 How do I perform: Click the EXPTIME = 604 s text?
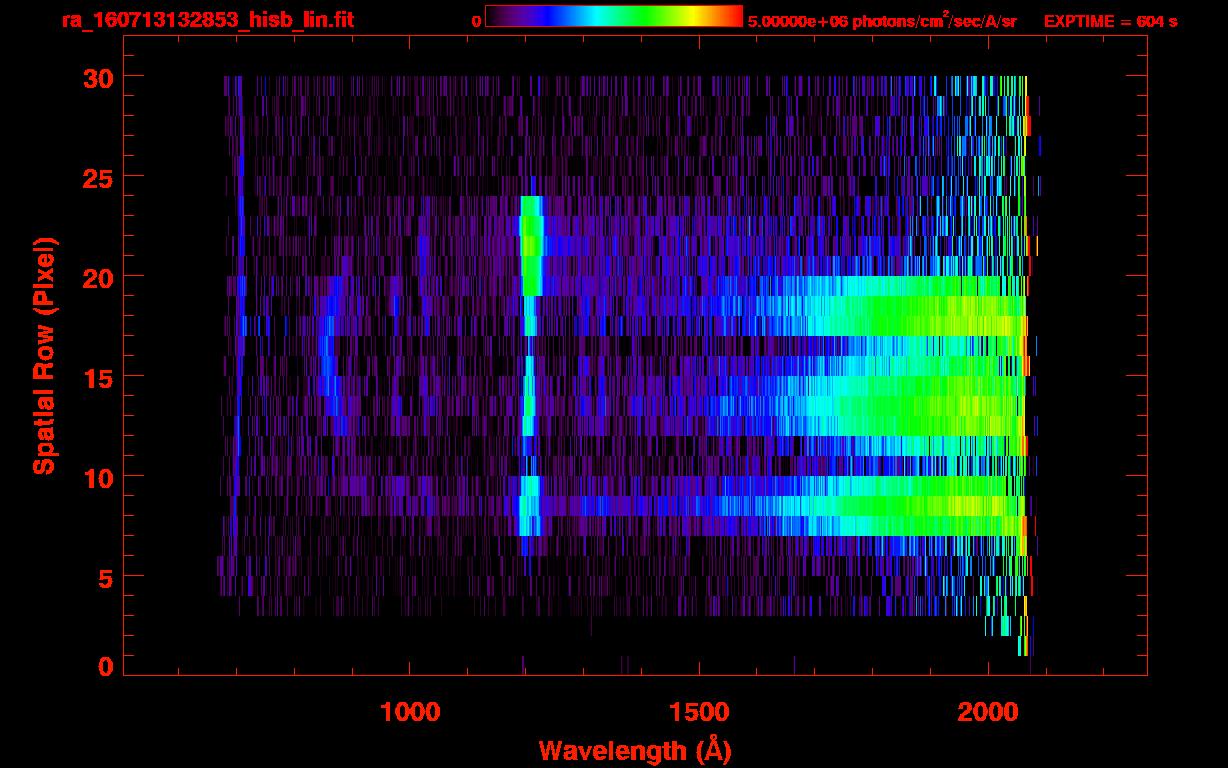point(1110,21)
